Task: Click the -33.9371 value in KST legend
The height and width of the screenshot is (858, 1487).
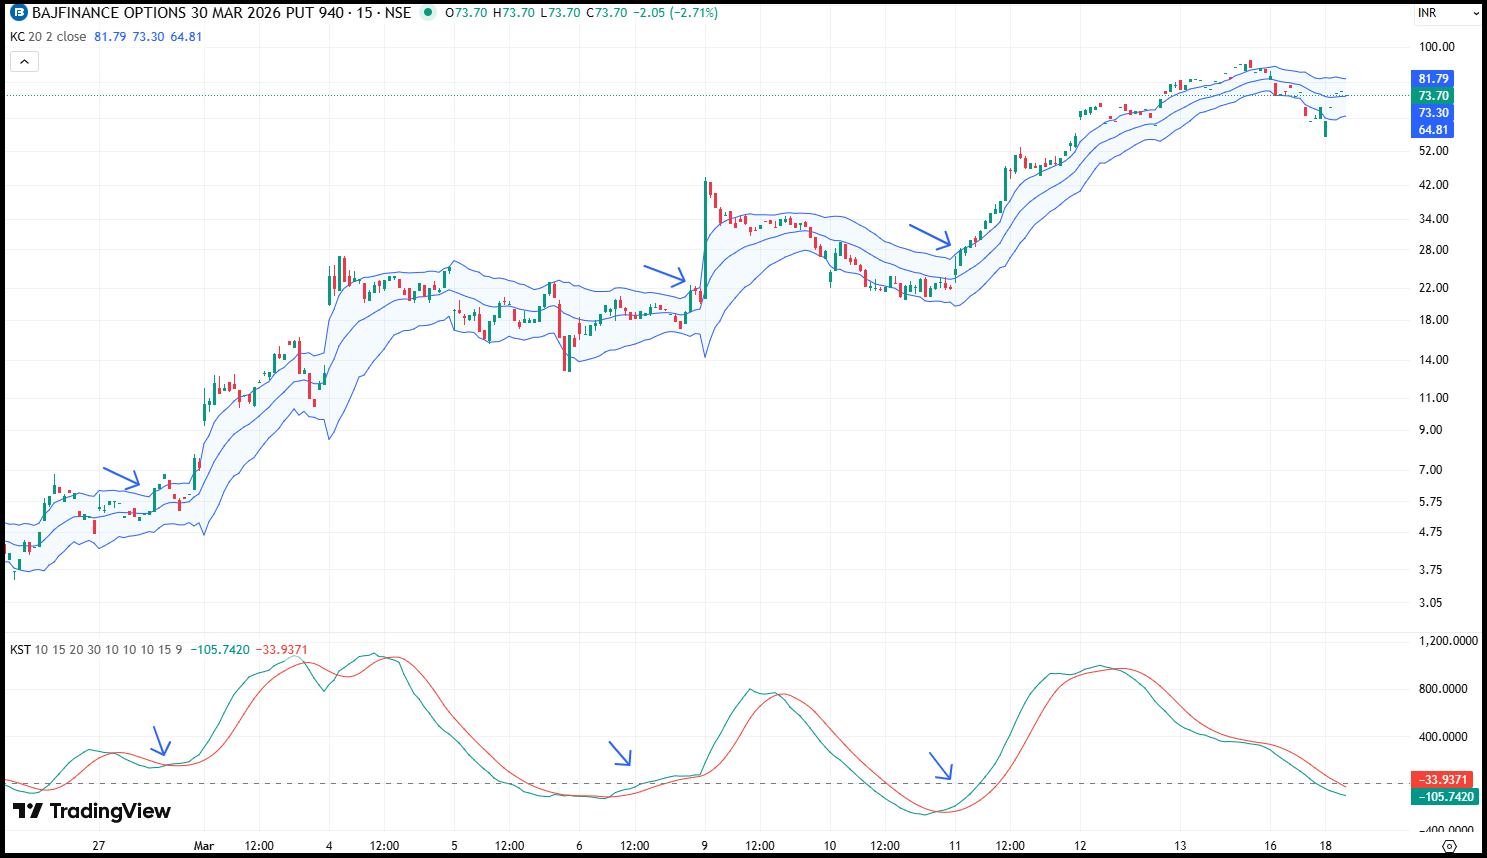Action: 282,650
